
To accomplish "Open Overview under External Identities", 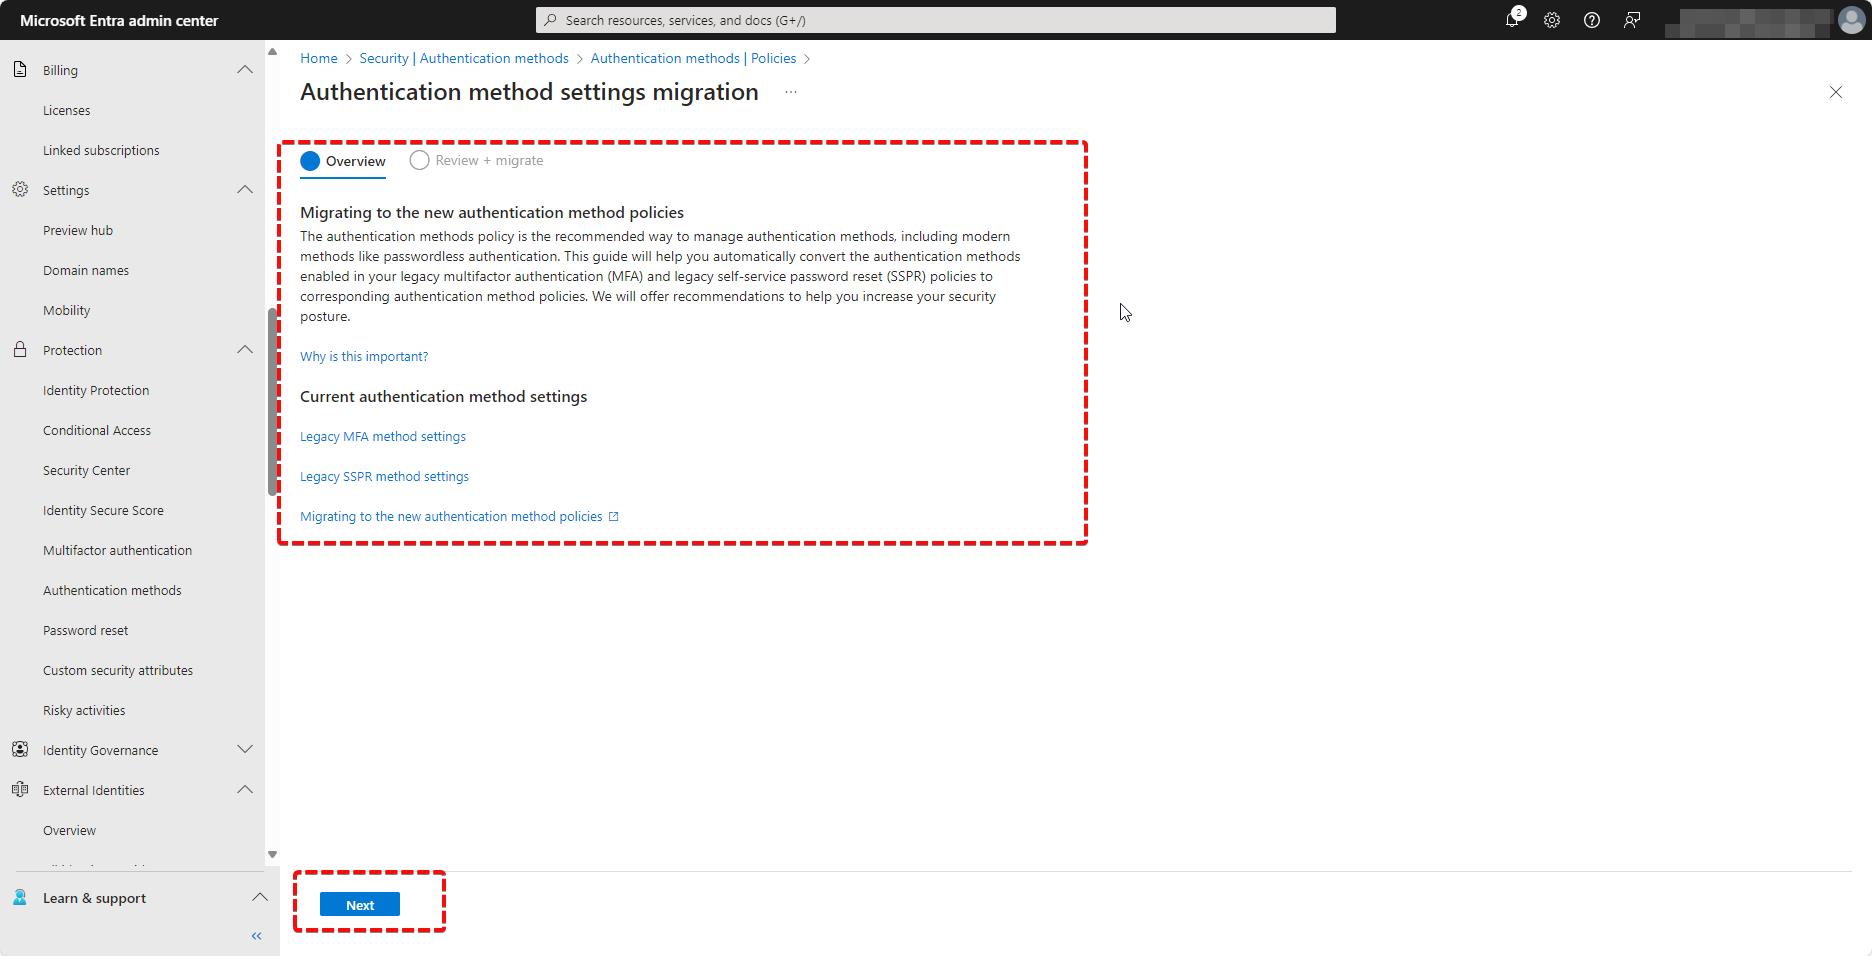I will tap(69, 830).
